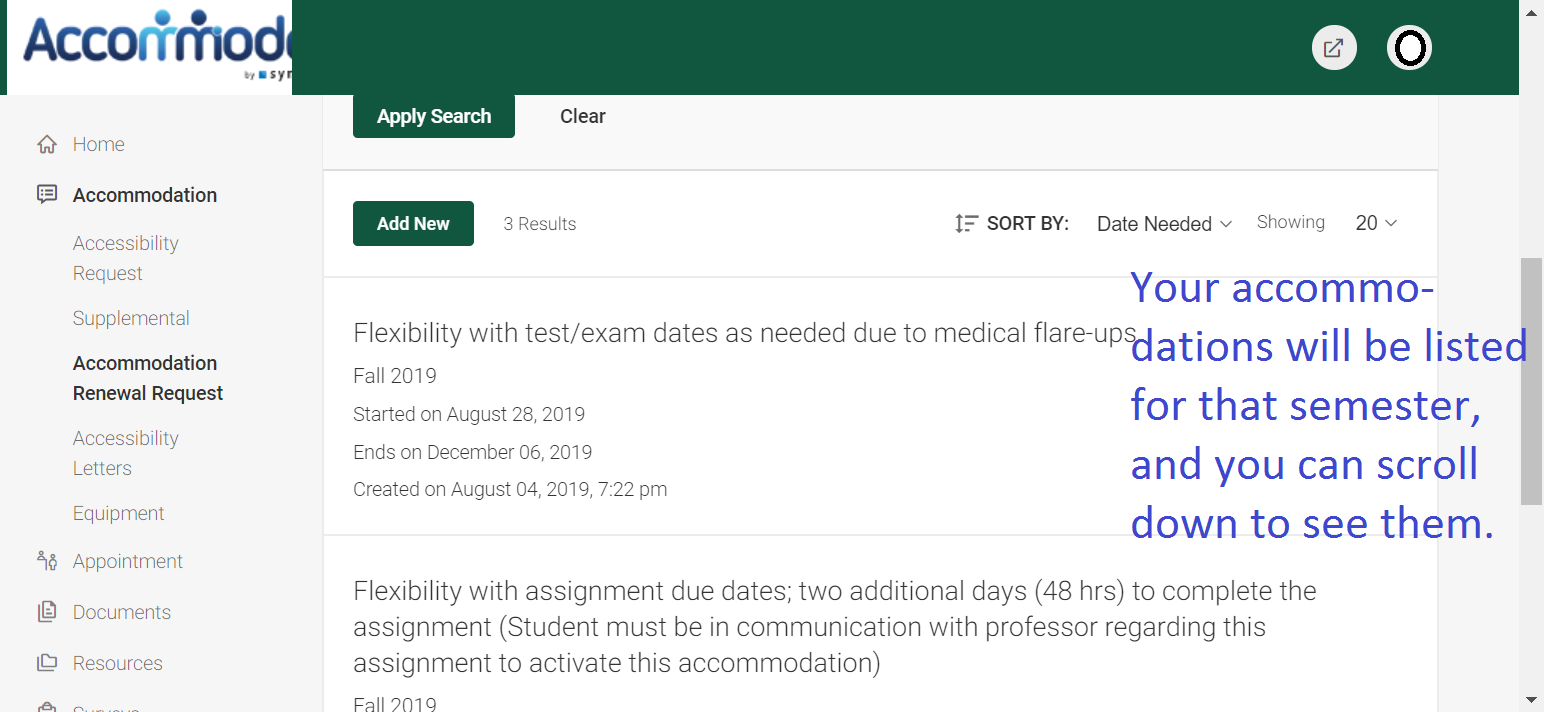Screen dimensions: 1544x712
Task: Open Accommodation Renewal Request page
Action: 147,378
